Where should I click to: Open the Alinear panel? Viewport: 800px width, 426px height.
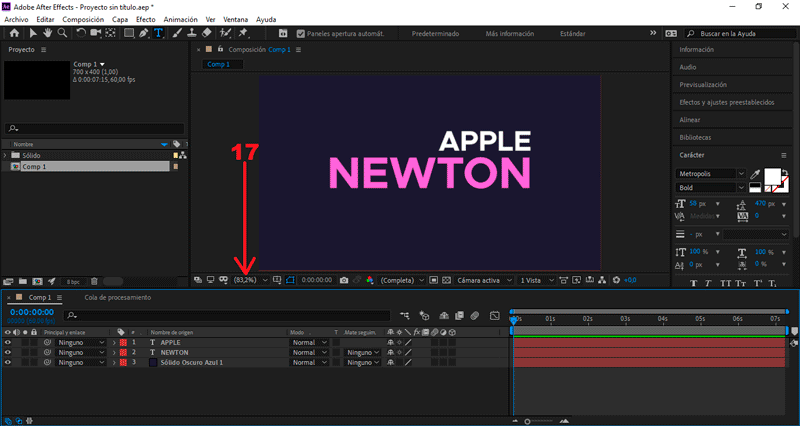(x=690, y=120)
